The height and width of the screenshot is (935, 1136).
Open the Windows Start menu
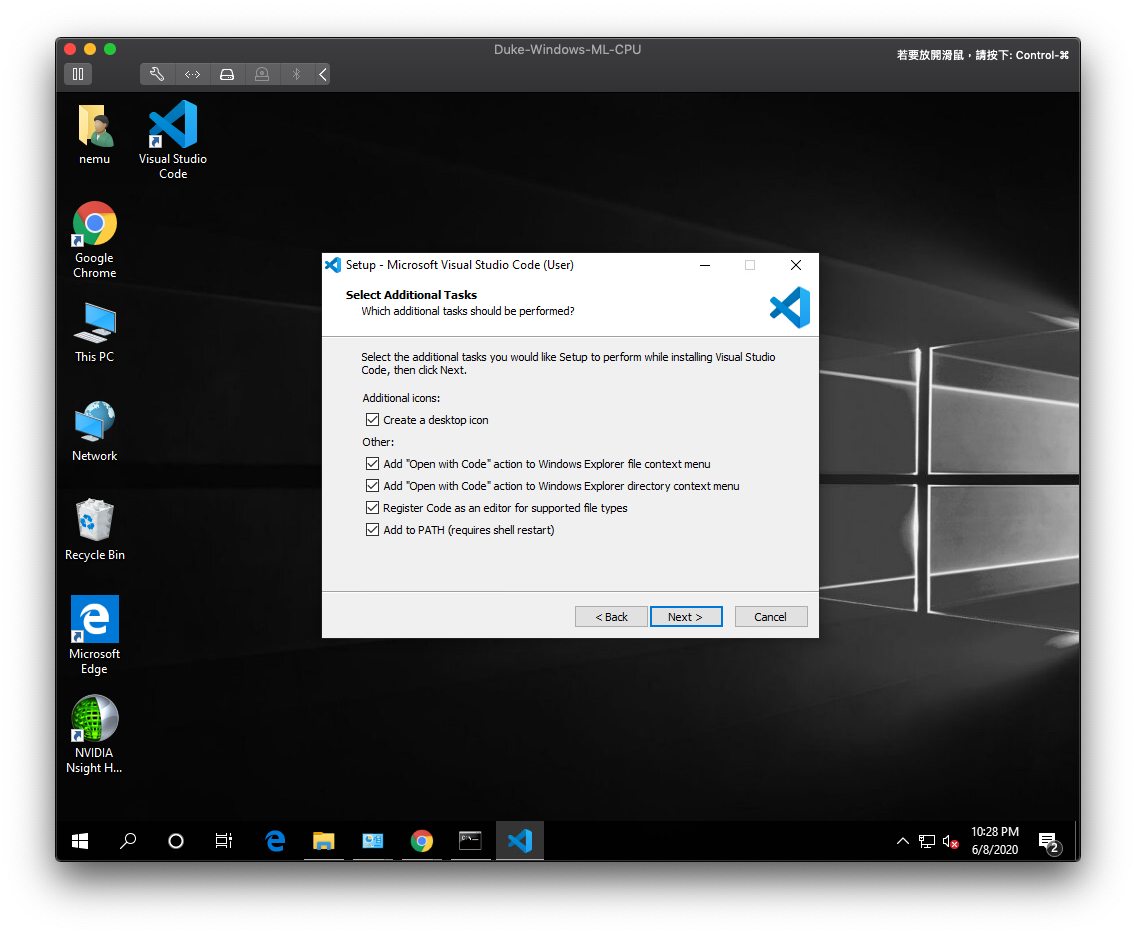80,841
